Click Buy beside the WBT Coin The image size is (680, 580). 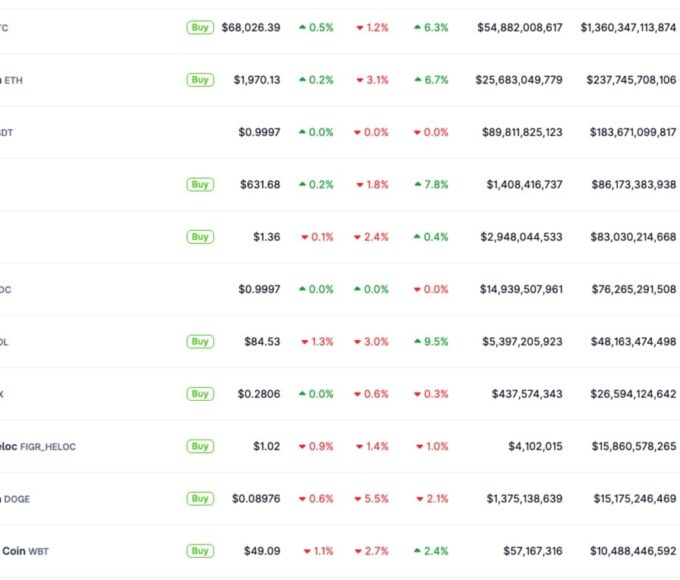click(x=200, y=551)
